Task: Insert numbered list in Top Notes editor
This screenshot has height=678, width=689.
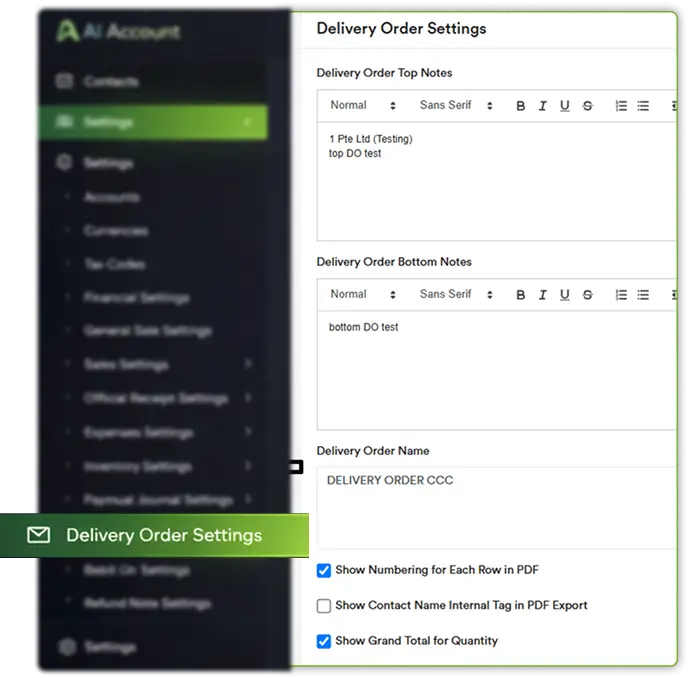Action: click(x=621, y=106)
